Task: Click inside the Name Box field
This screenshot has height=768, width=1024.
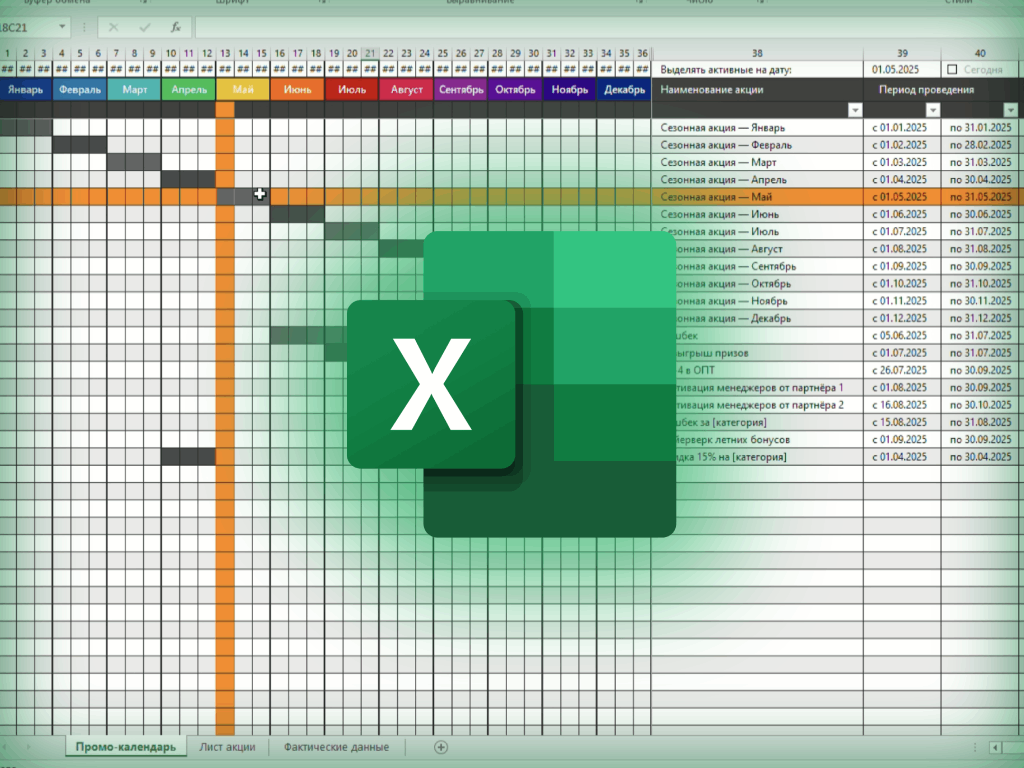Action: click(x=26, y=27)
